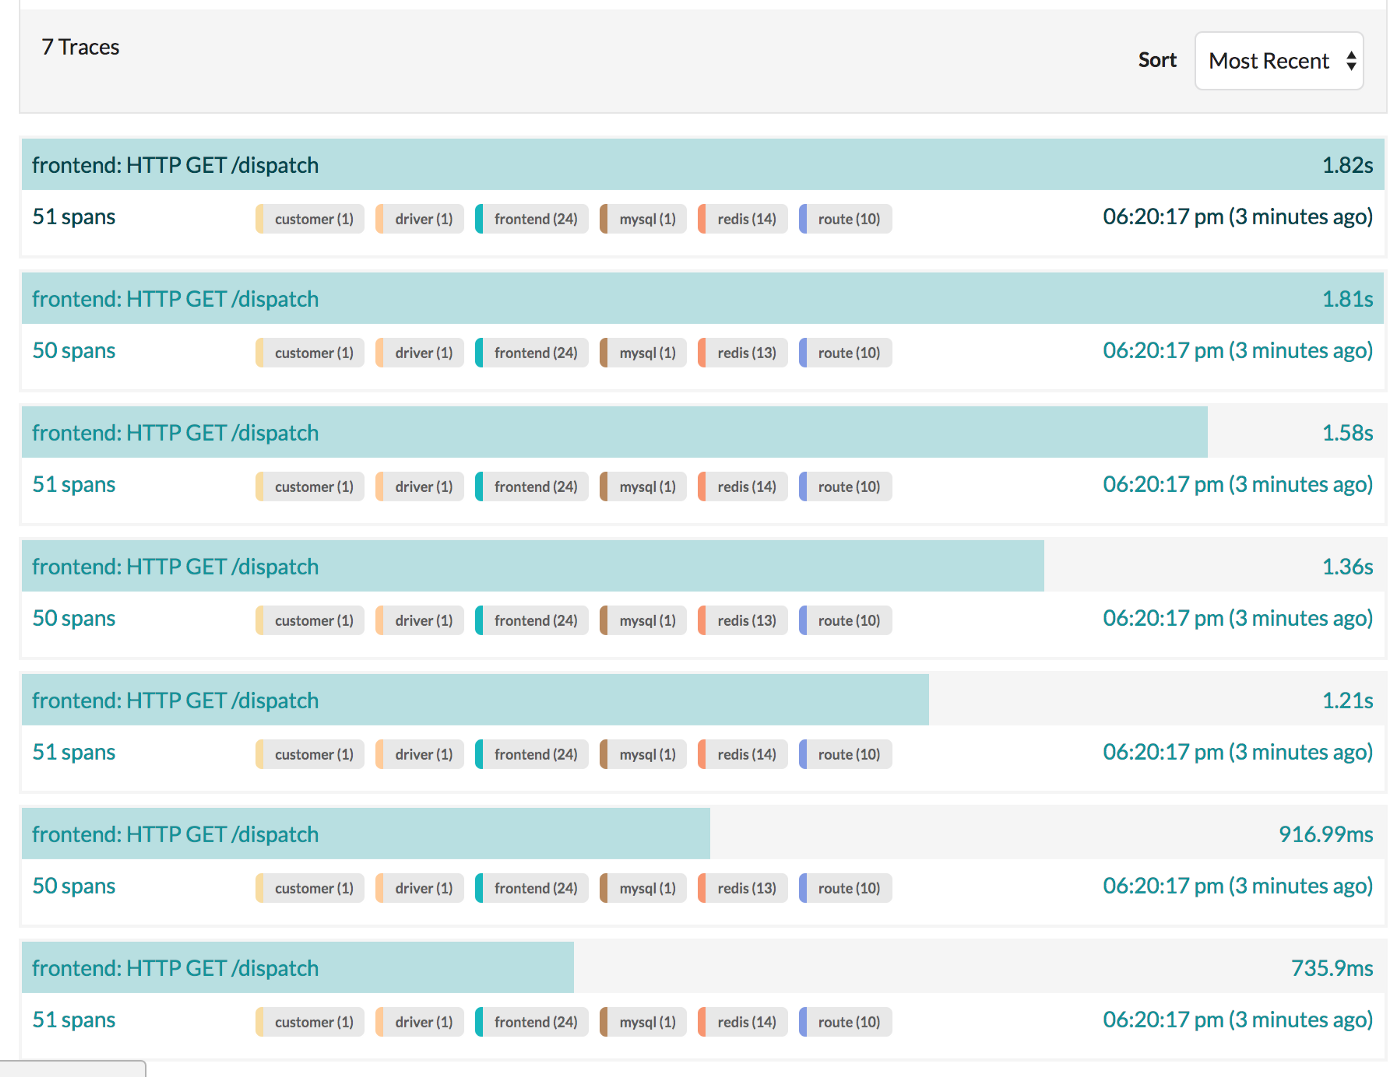The image size is (1400, 1077).
Task: Select frontend (24) tag in the 735.9ms trace
Action: (532, 1023)
